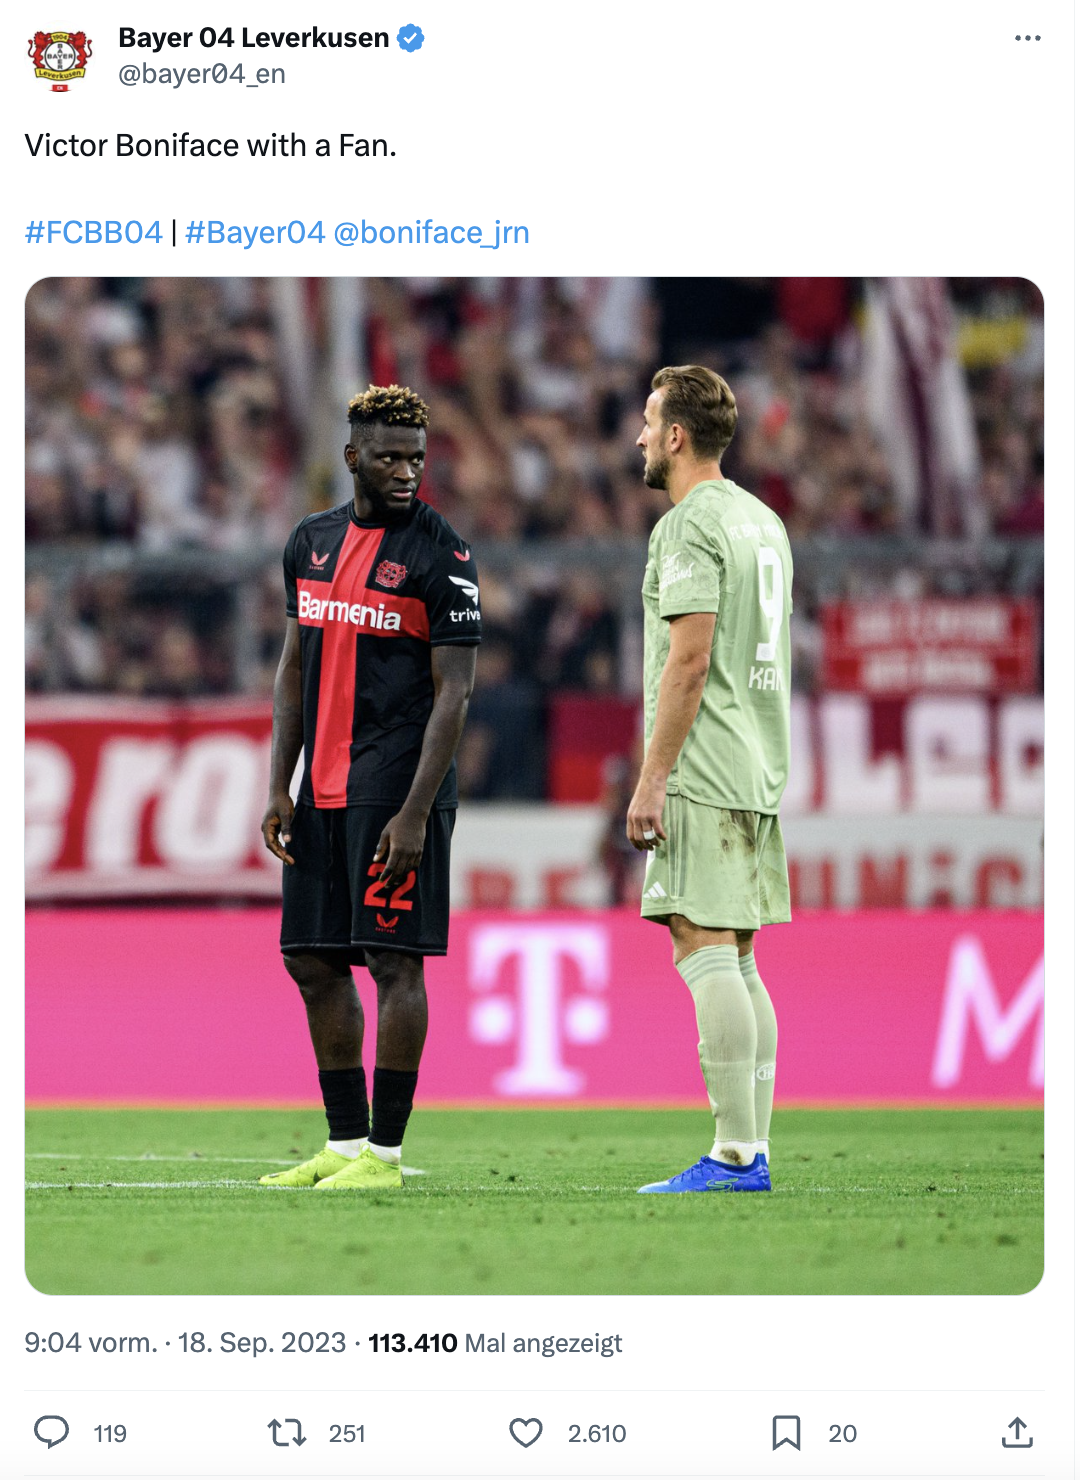Viewport: 1080px width, 1480px height.
Task: Open the #FCBB04 hashtag
Action: [x=94, y=232]
